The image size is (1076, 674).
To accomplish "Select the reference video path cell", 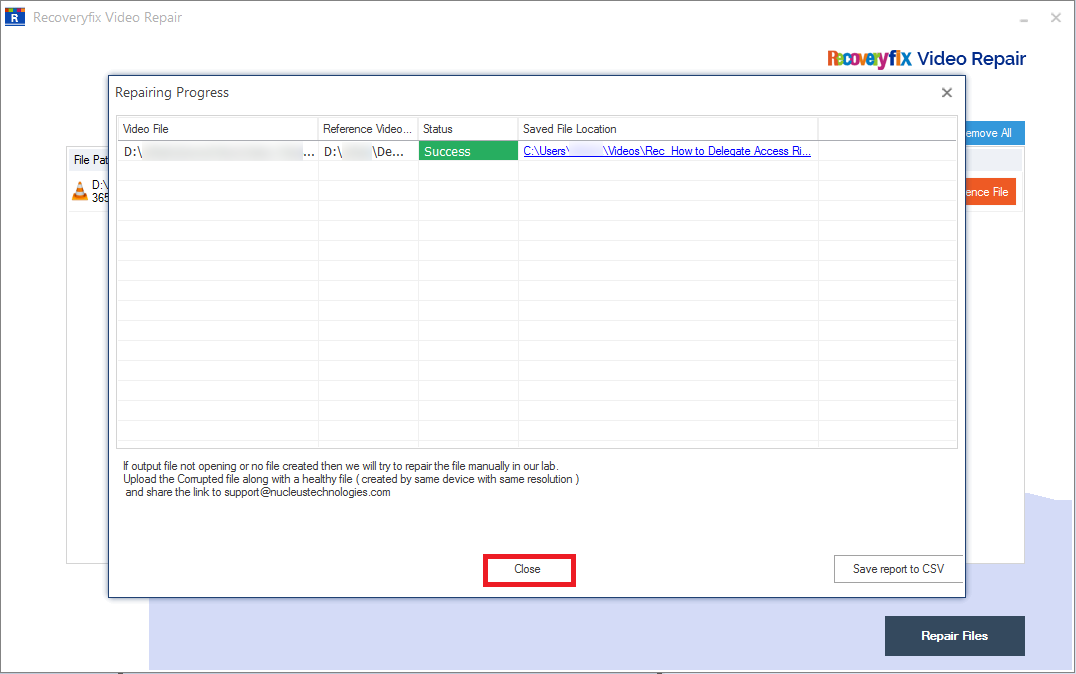I will coord(368,151).
